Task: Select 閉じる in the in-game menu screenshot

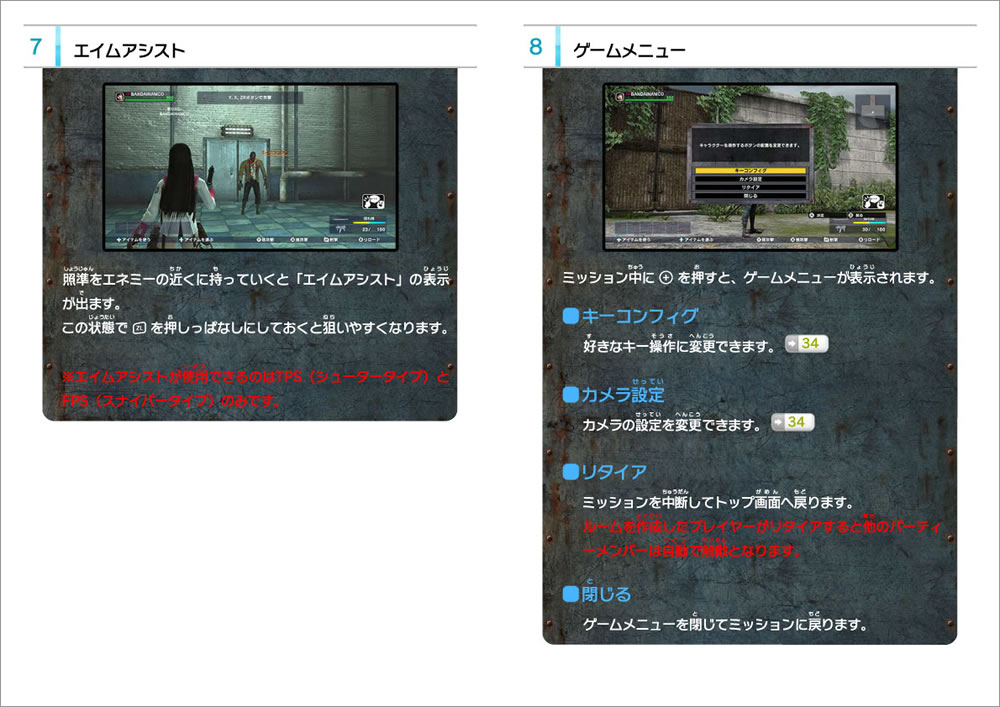Action: (x=751, y=196)
